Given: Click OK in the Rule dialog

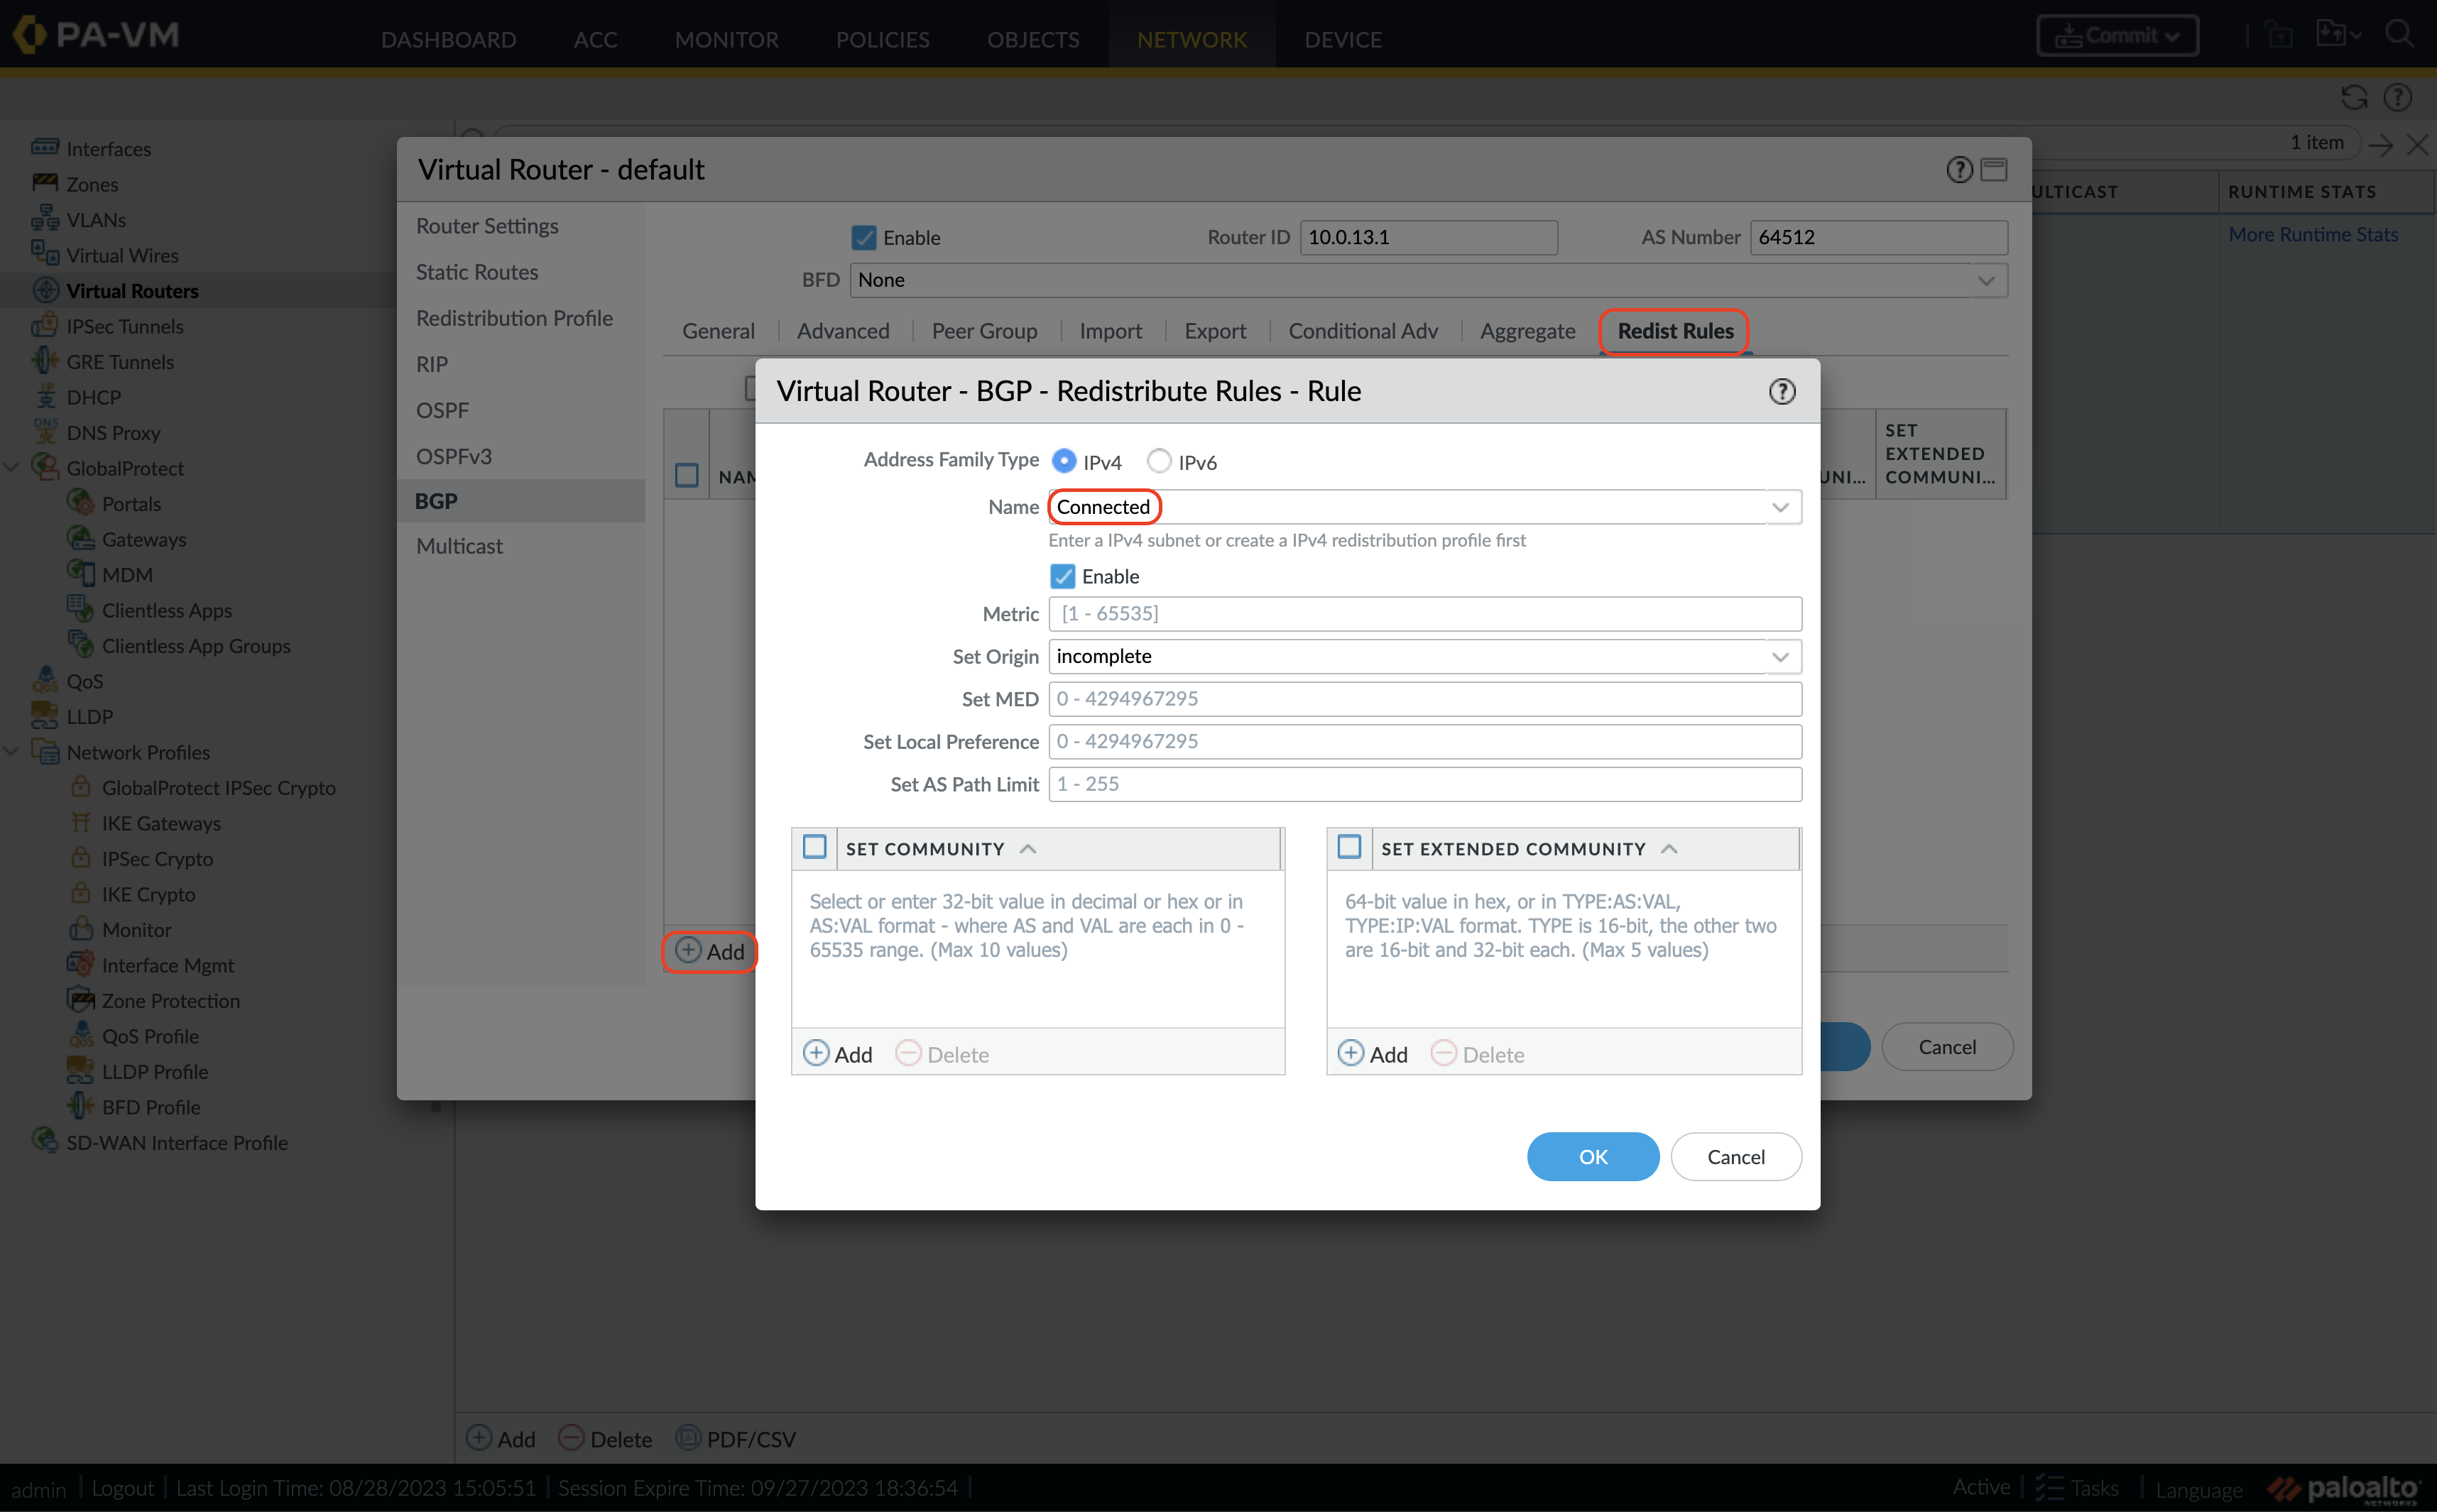Looking at the screenshot, I should pos(1592,1156).
